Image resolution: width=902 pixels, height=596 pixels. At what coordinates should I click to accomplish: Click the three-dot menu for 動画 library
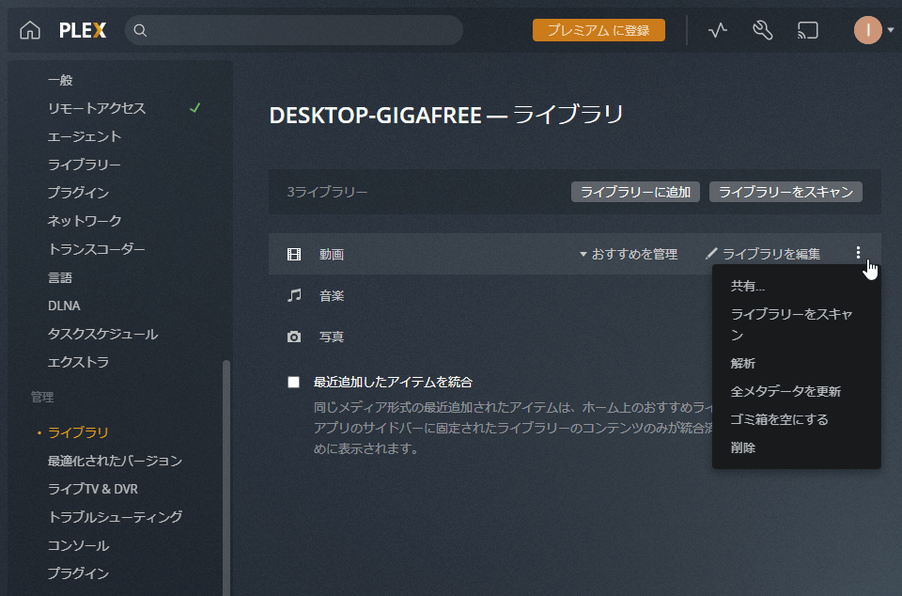pyautogui.click(x=858, y=253)
